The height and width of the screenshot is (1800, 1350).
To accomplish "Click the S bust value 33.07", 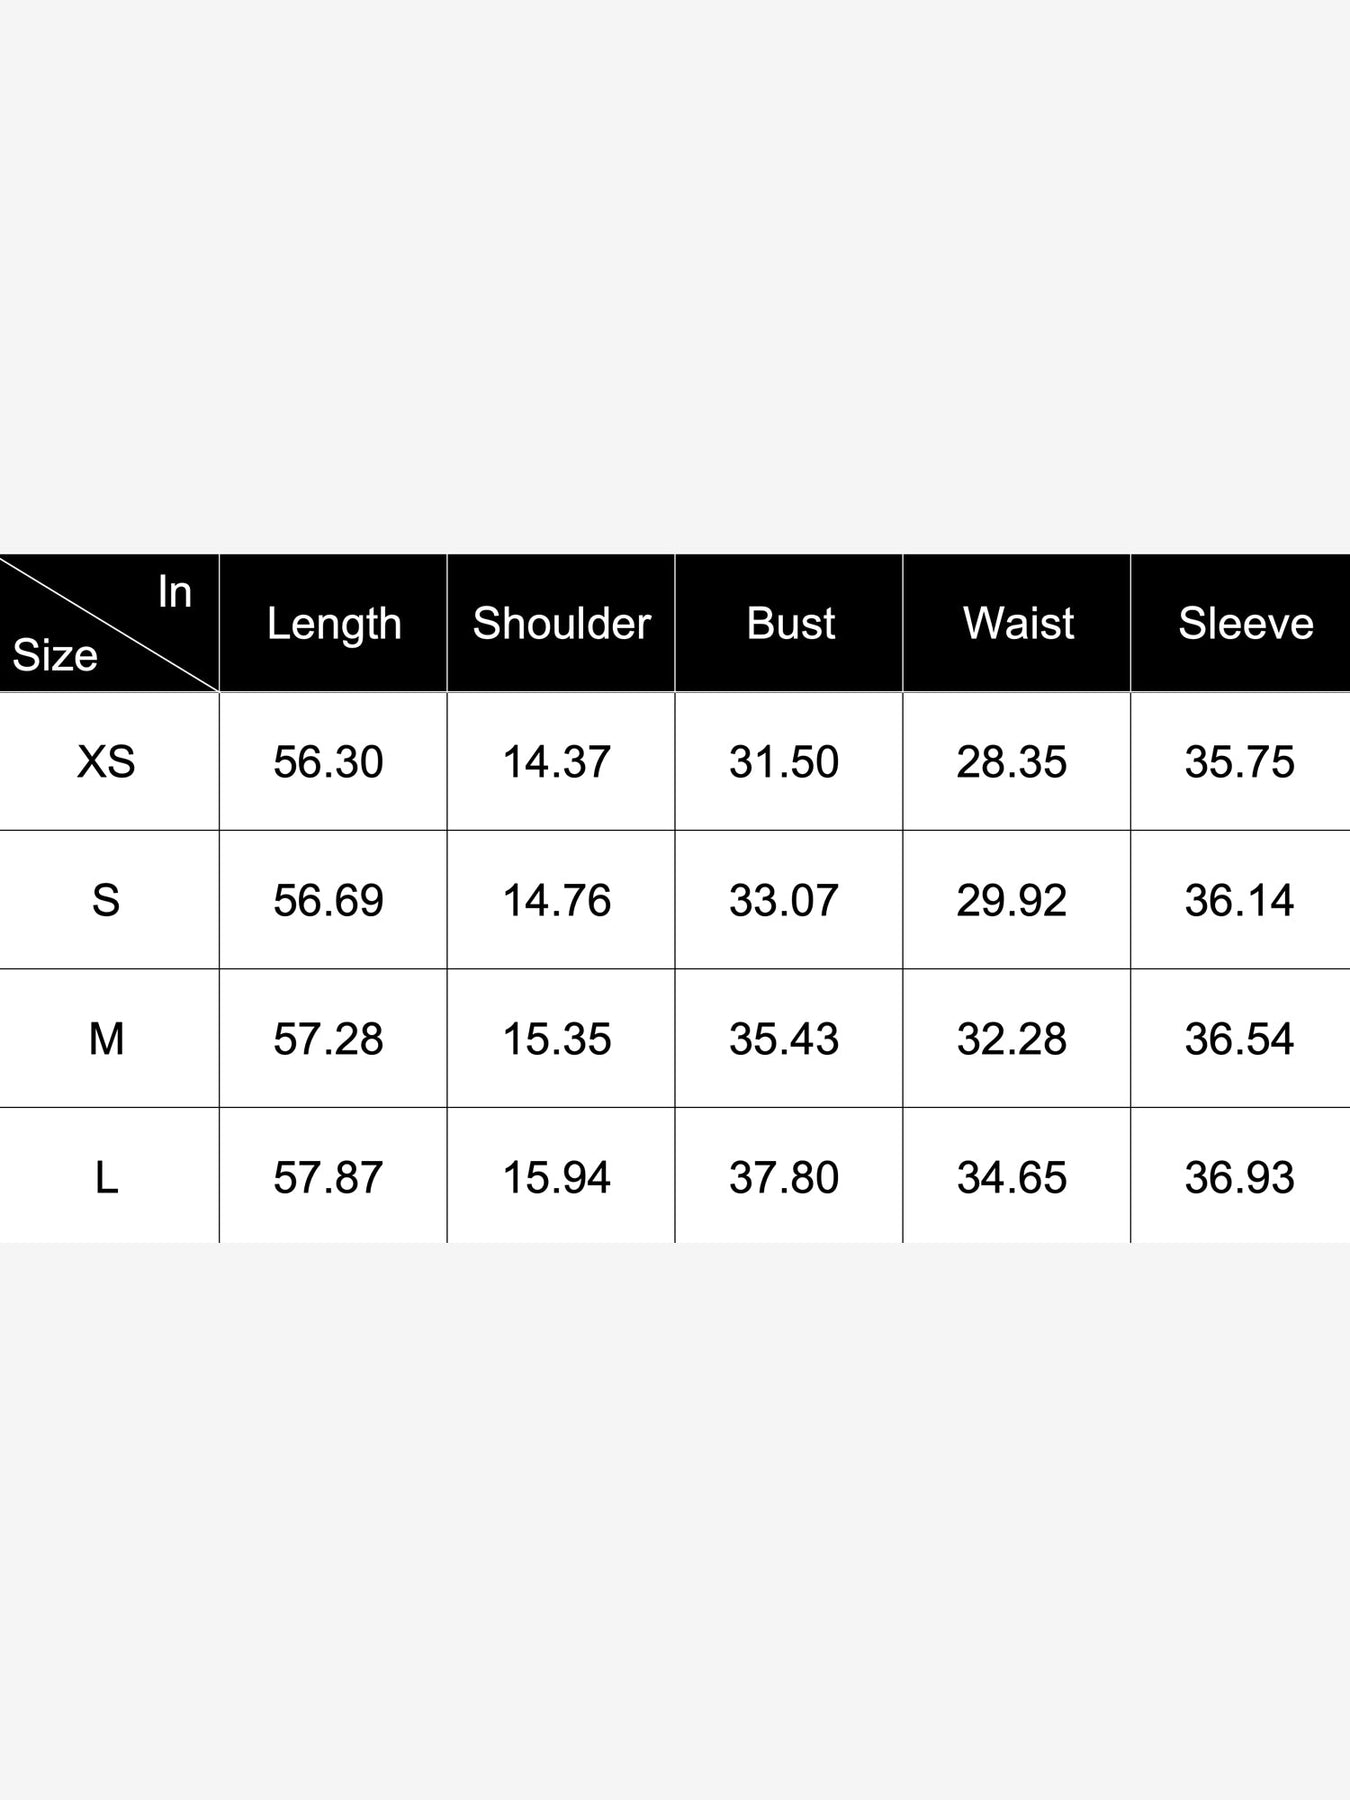I will [x=784, y=900].
